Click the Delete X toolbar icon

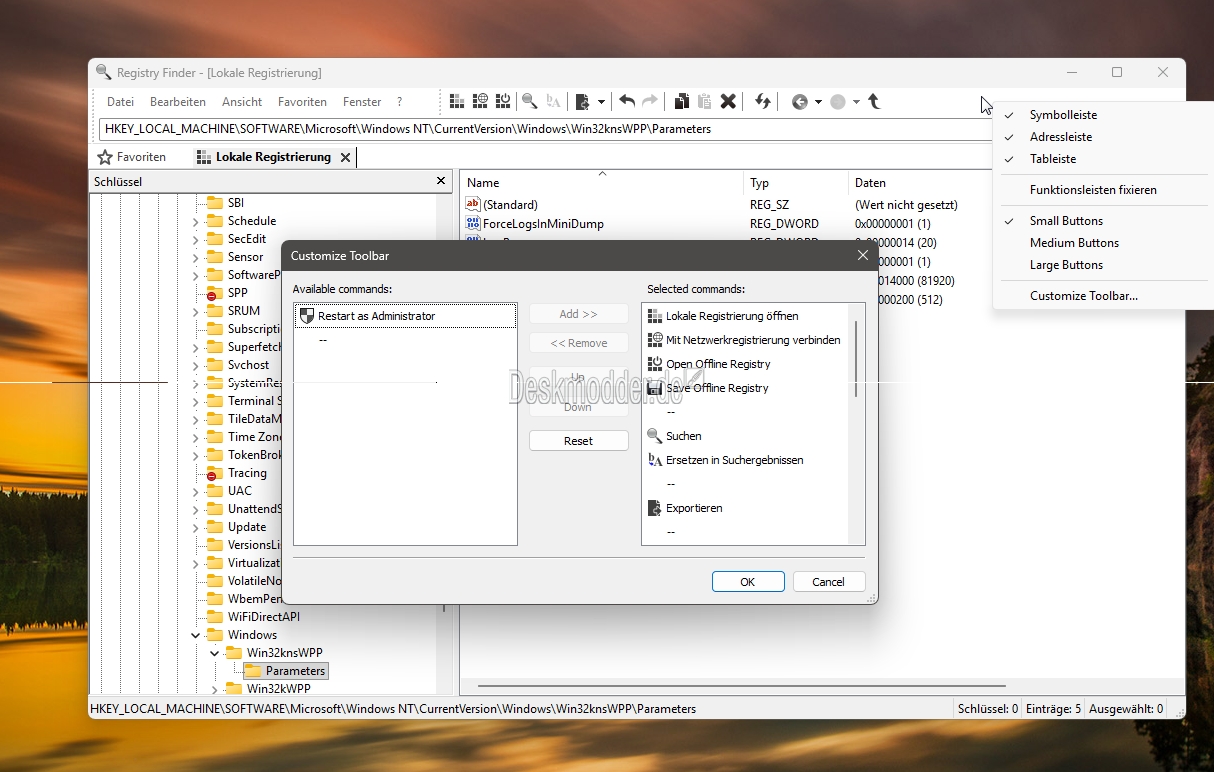tap(729, 102)
